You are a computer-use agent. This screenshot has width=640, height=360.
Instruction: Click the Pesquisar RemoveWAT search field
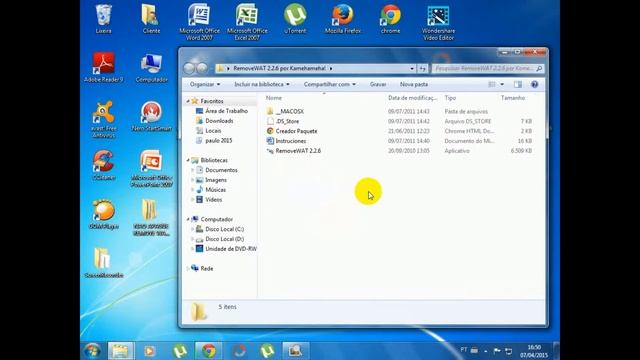coord(488,69)
